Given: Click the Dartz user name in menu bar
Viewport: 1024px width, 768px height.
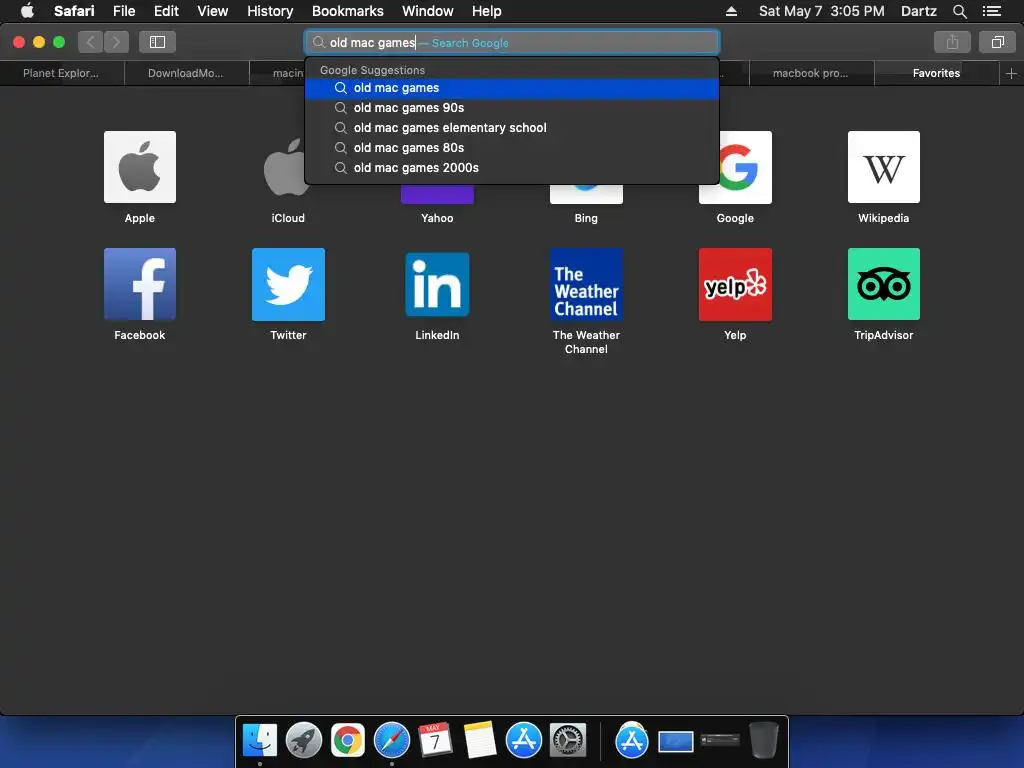Looking at the screenshot, I should tap(918, 11).
